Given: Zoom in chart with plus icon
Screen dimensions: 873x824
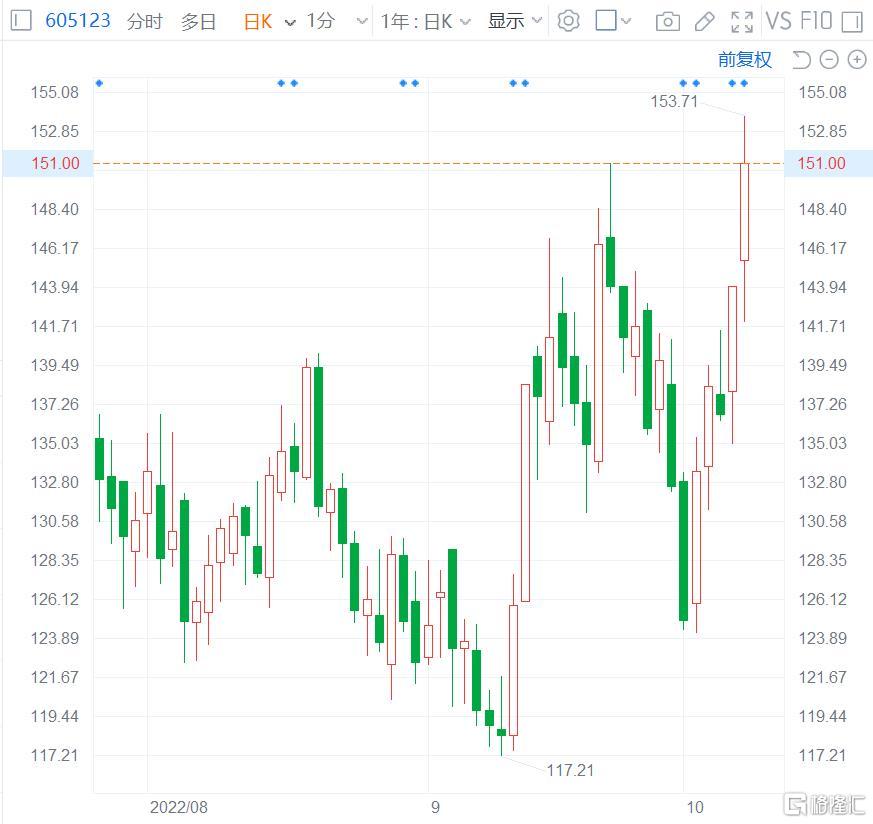Looking at the screenshot, I should (857, 60).
